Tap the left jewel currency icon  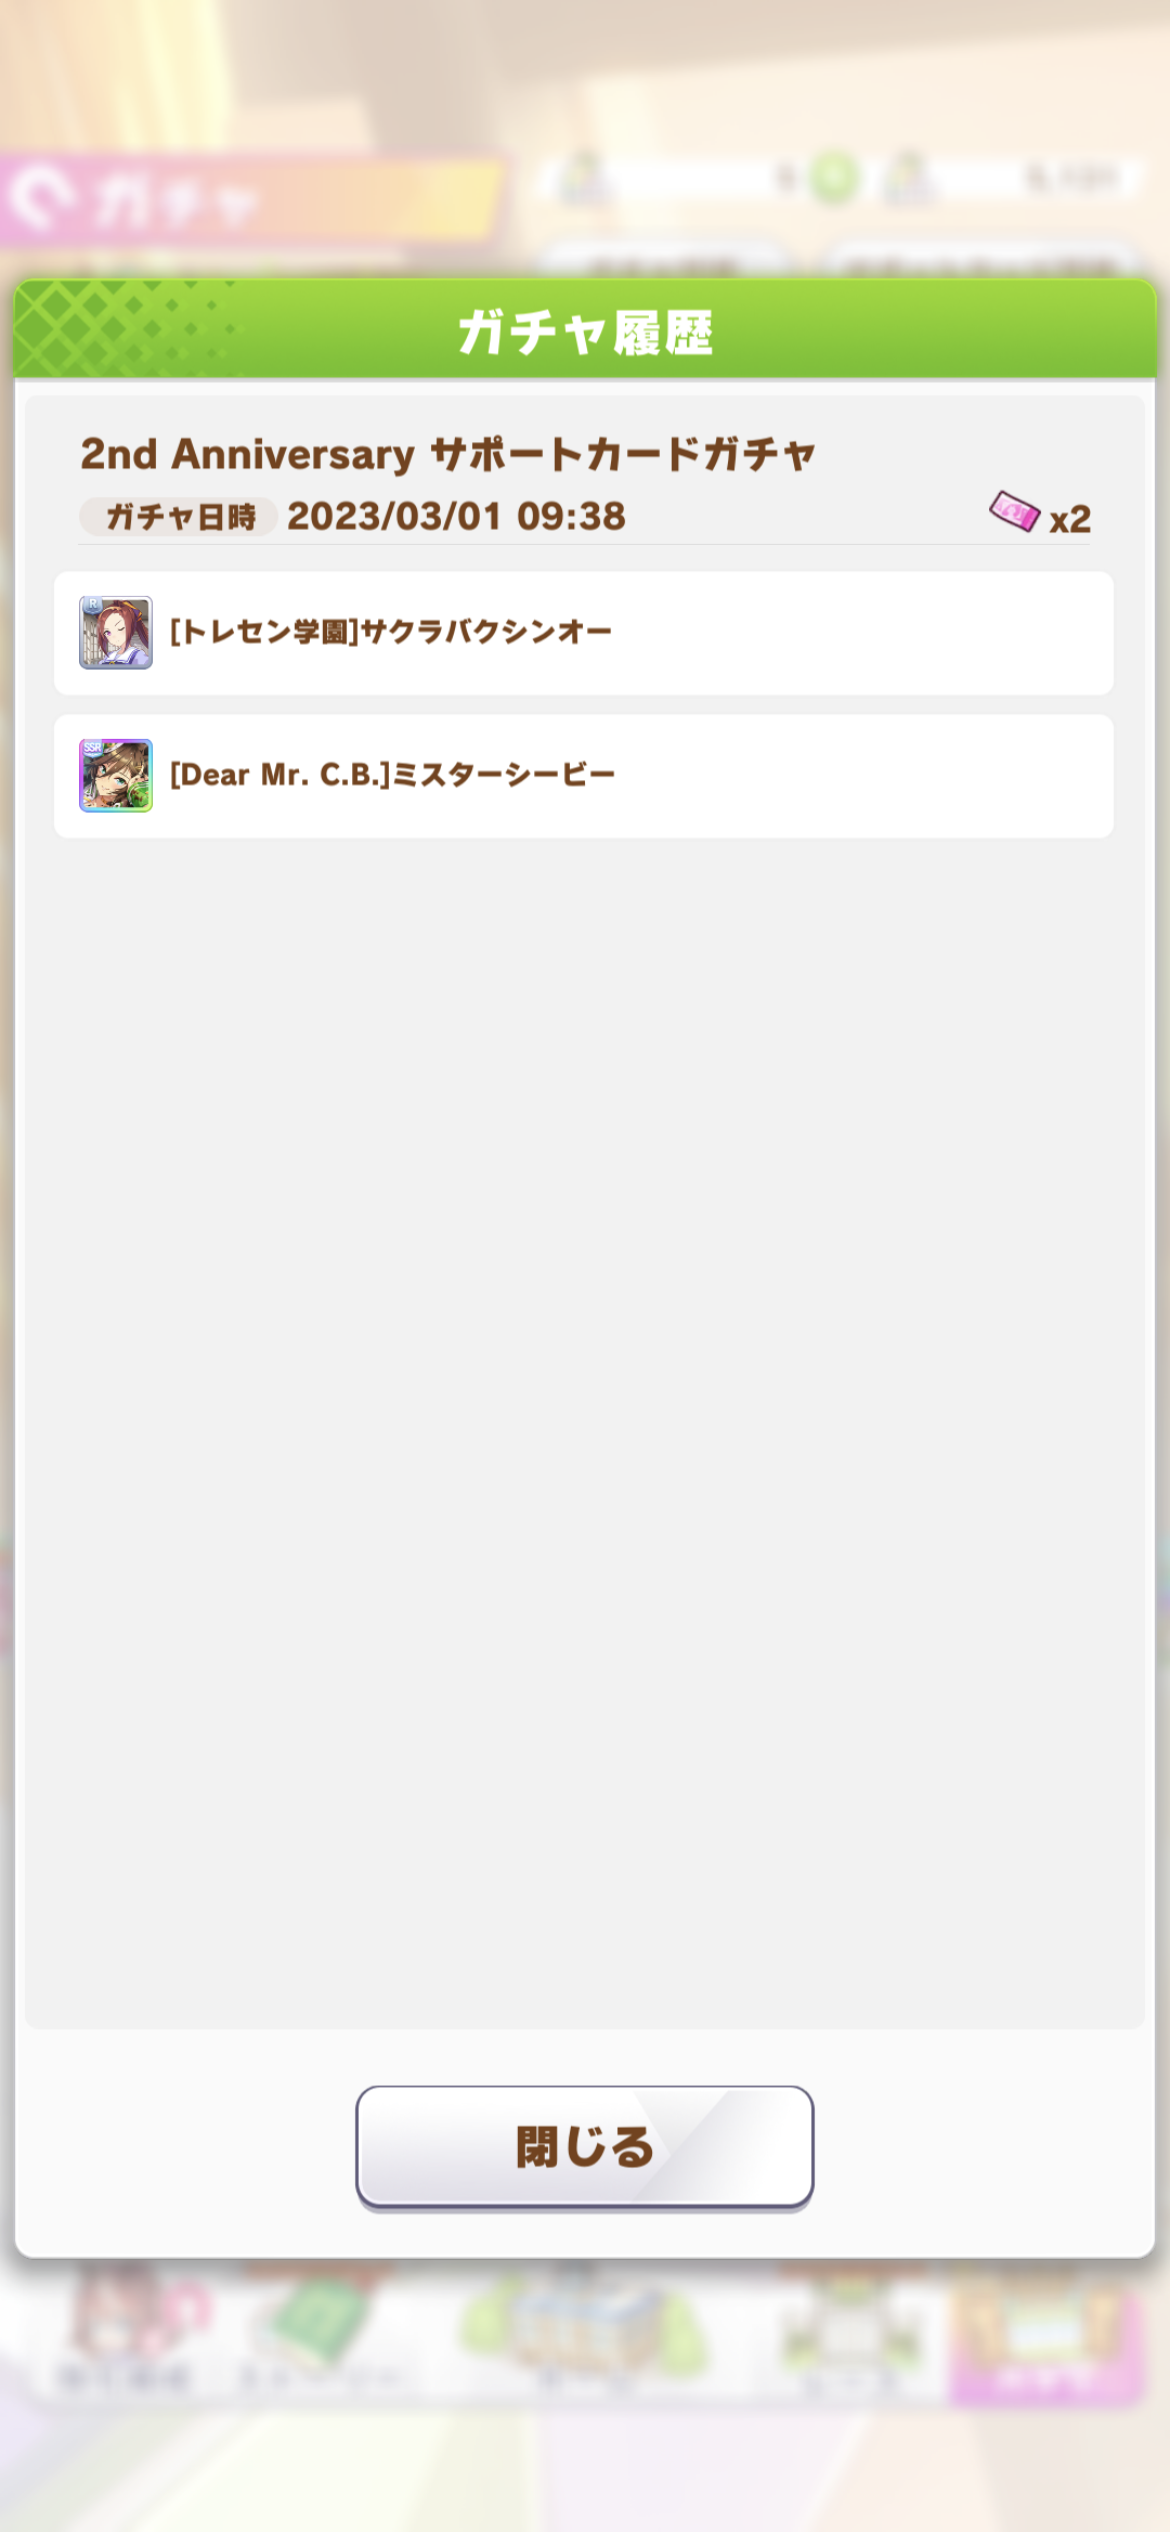(584, 178)
